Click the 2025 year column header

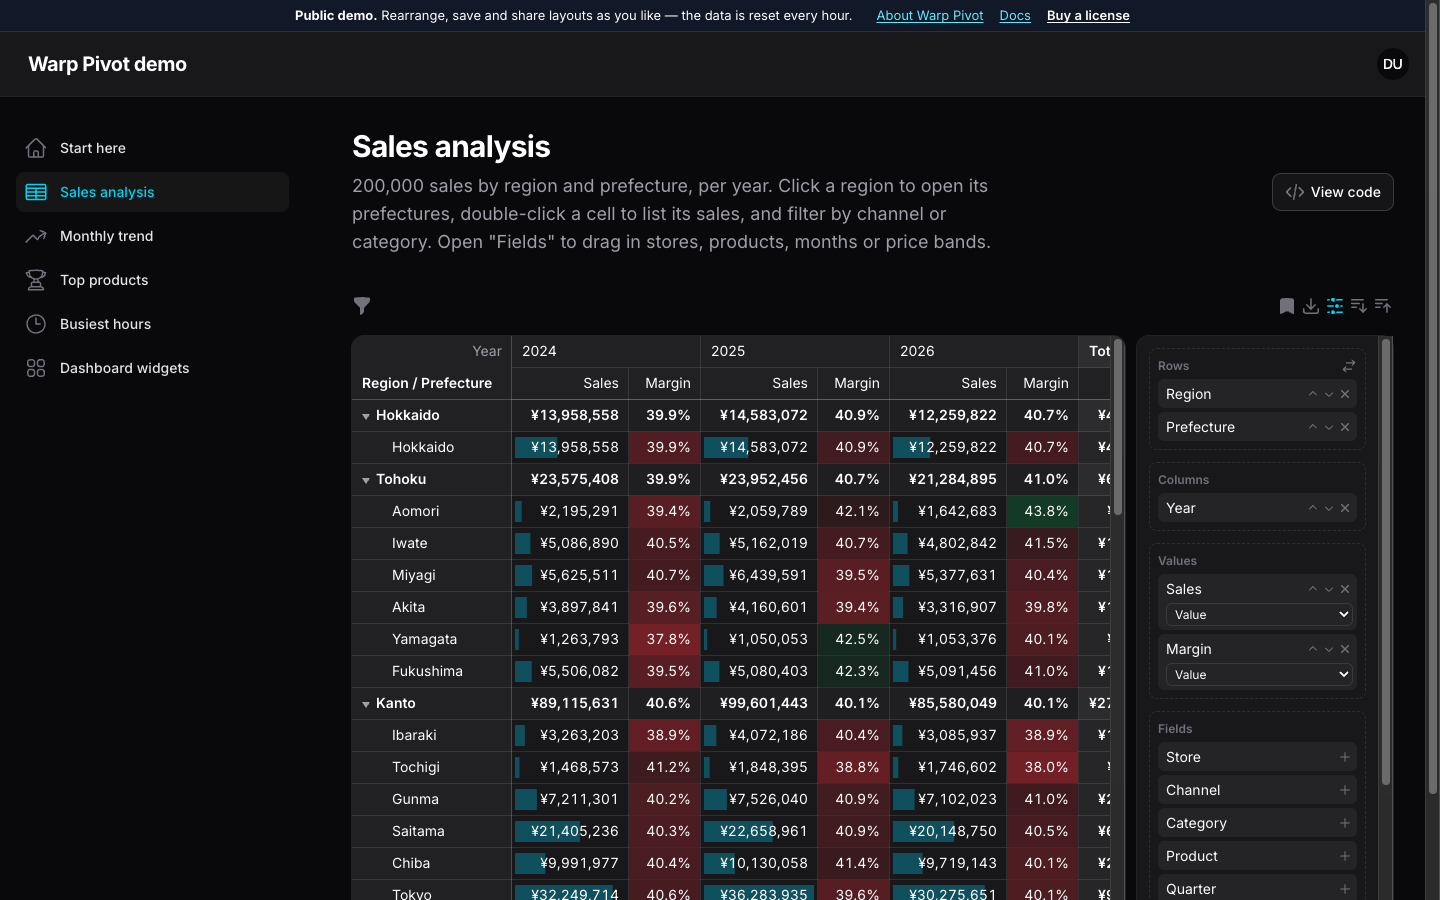tap(795, 351)
